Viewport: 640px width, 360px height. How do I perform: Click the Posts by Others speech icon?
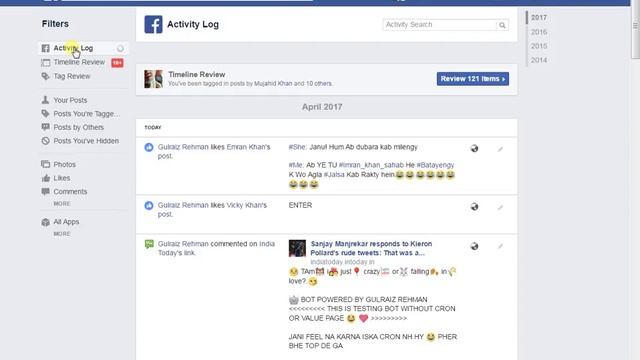point(45,127)
